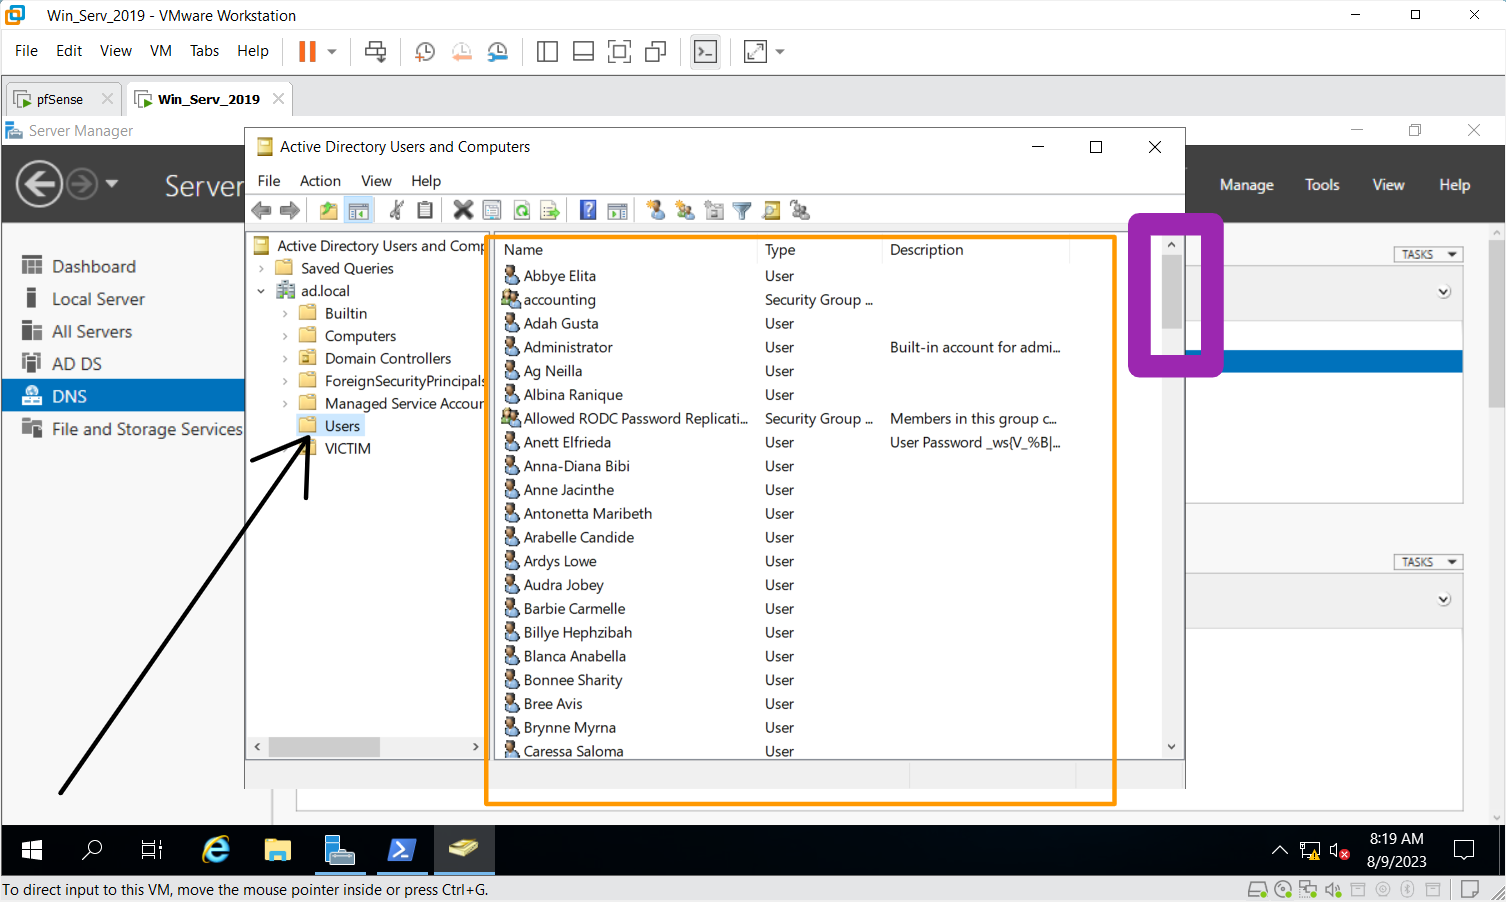Image resolution: width=1506 pixels, height=902 pixels.
Task: Open the Action menu in Active Directory window
Action: pyautogui.click(x=320, y=181)
